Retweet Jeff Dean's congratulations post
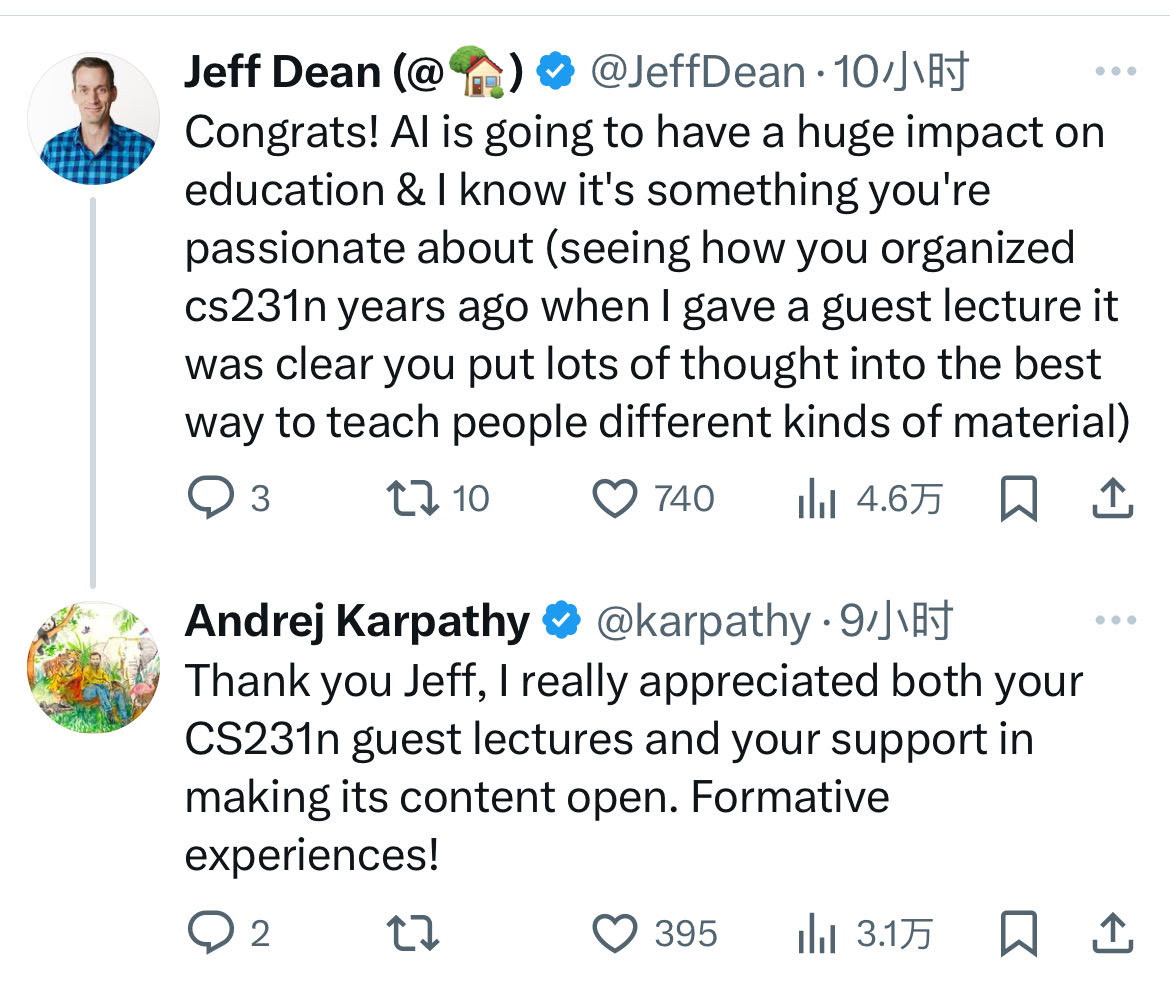The height and width of the screenshot is (994, 1170). tap(412, 498)
